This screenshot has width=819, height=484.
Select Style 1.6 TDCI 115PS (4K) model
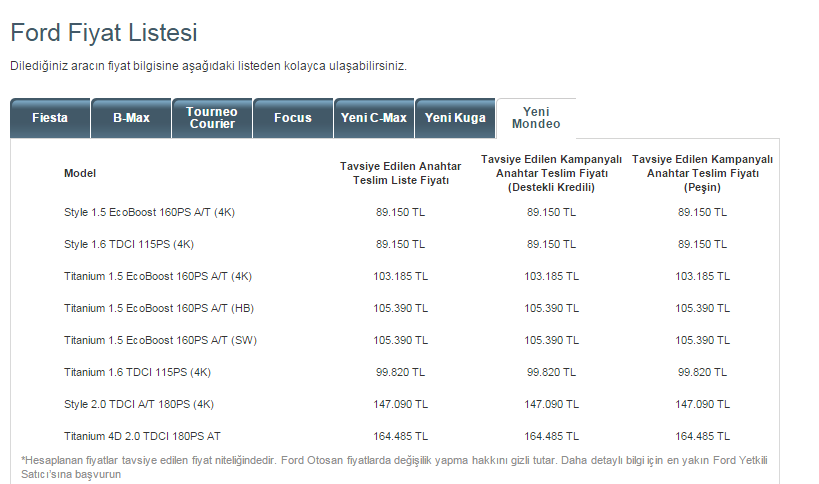129,244
